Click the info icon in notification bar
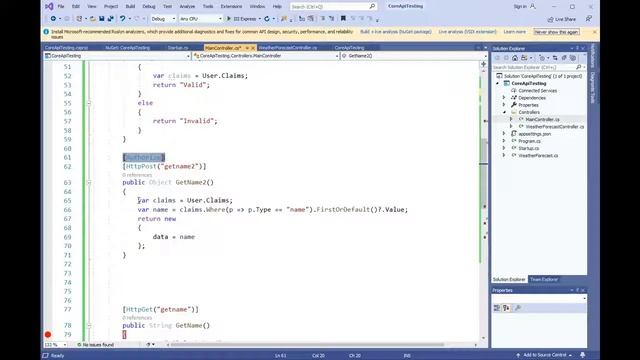The width and height of the screenshot is (640, 360). coord(46,32)
